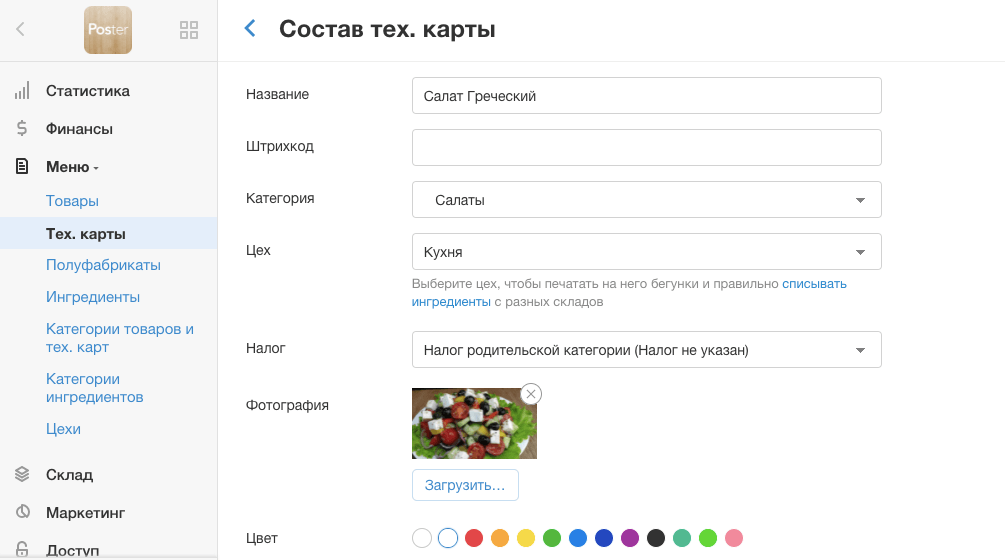
Task: Remove the salad photo with X button
Action: 531,394
